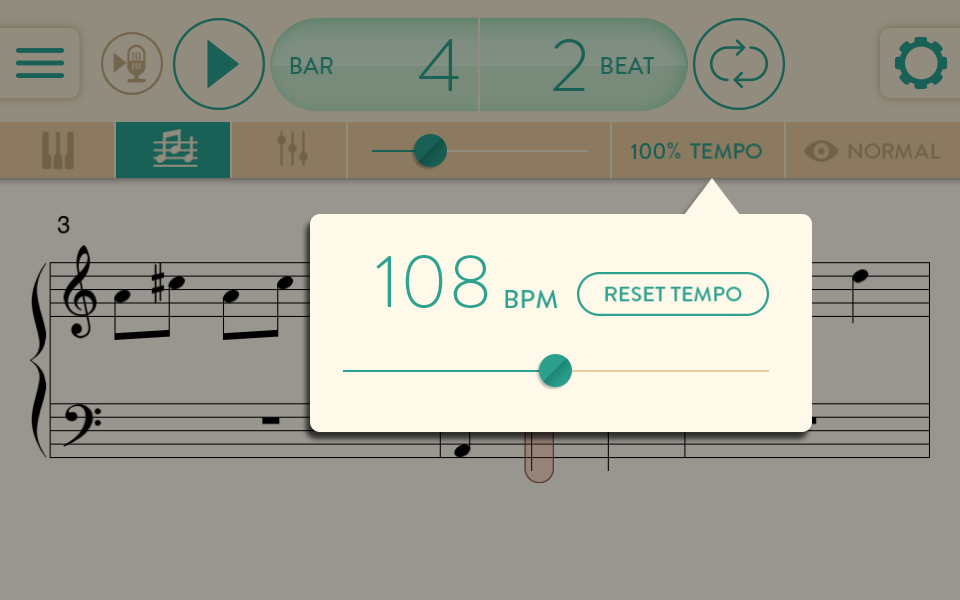Click the toolbar position slider knob
Screen dimensions: 960x600
click(x=430, y=151)
